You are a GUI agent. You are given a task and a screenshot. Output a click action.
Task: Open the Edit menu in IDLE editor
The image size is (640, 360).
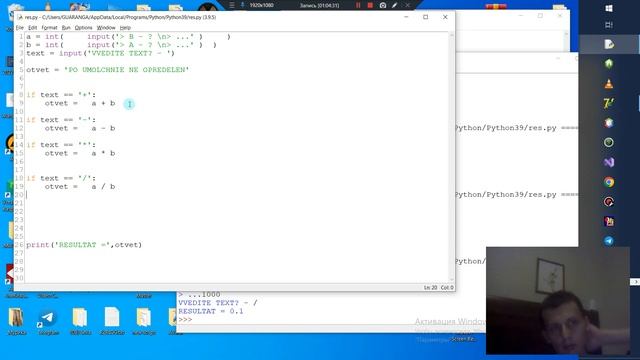point(33,28)
